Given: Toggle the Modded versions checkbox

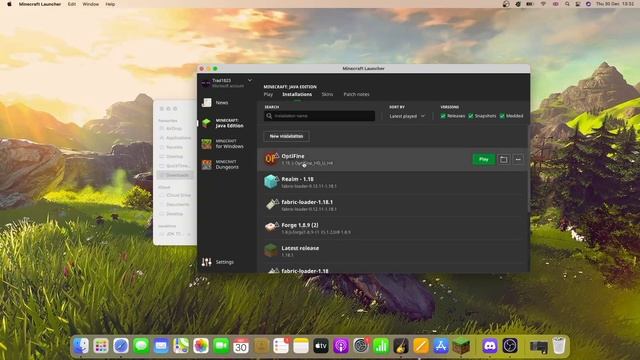Looking at the screenshot, I should pos(502,116).
